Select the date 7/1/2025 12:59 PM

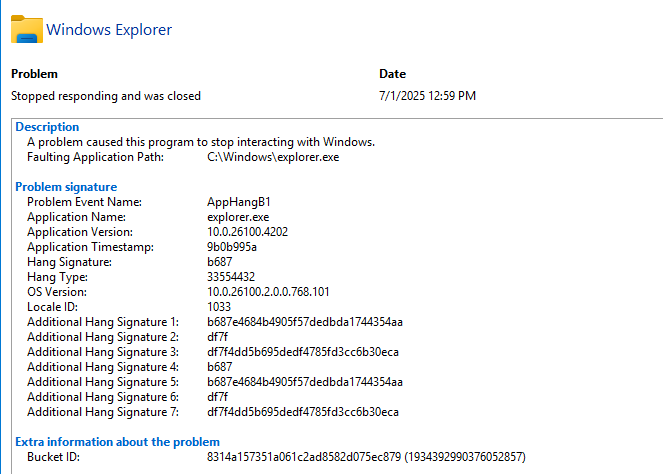[427, 96]
